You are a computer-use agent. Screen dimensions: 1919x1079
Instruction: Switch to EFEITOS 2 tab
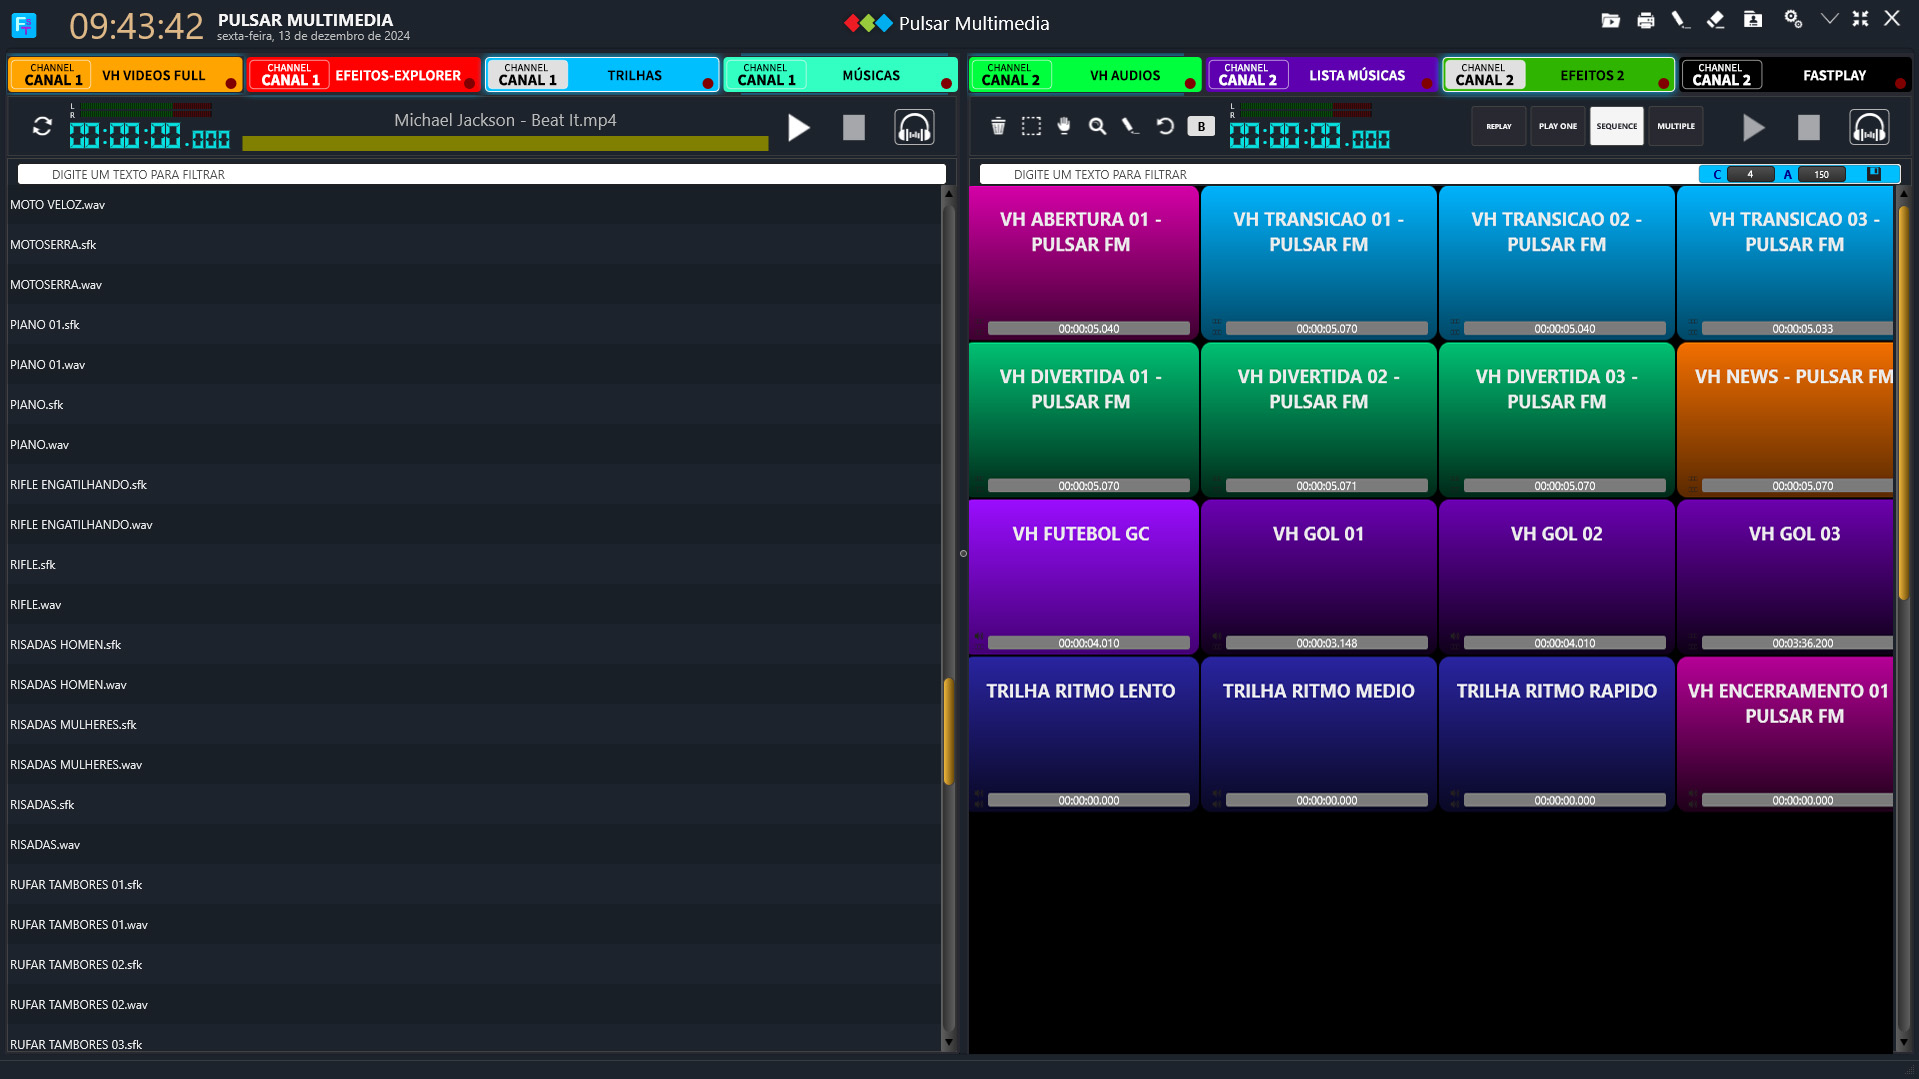1559,75
